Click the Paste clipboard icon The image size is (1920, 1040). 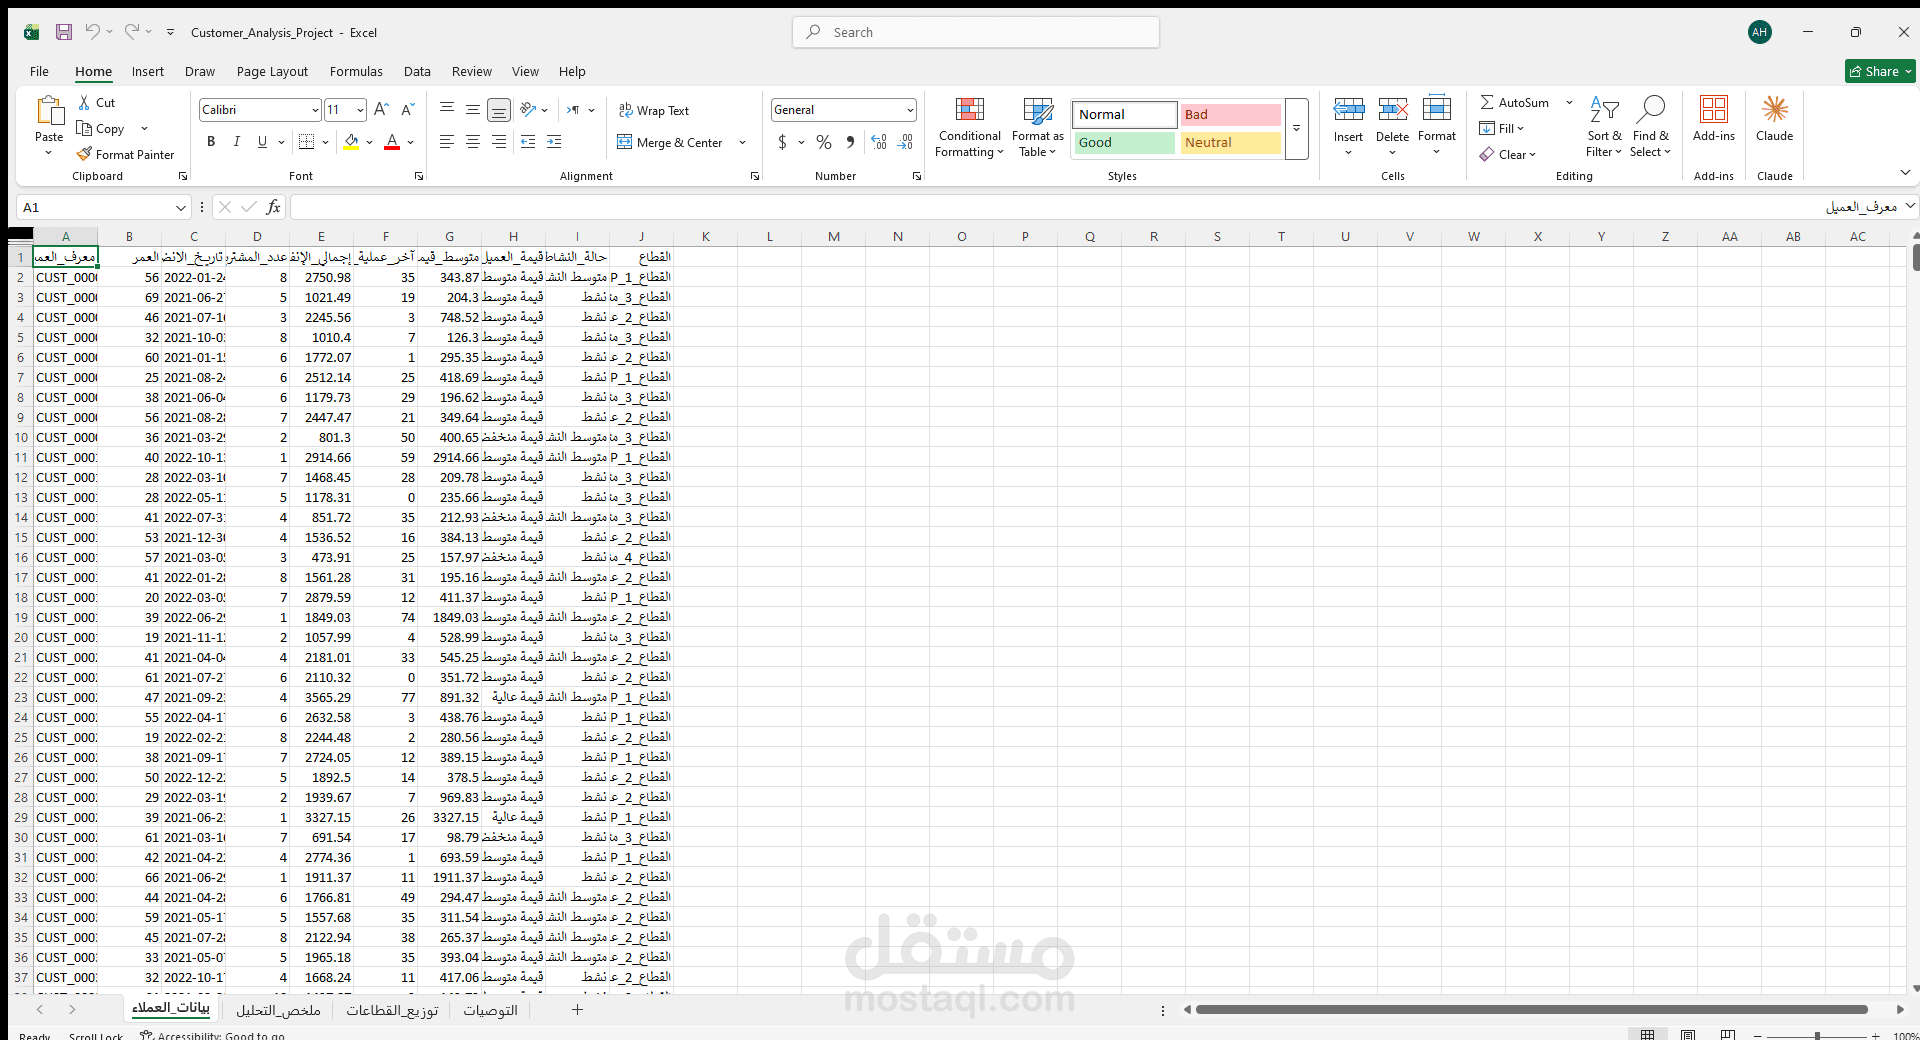[49, 110]
